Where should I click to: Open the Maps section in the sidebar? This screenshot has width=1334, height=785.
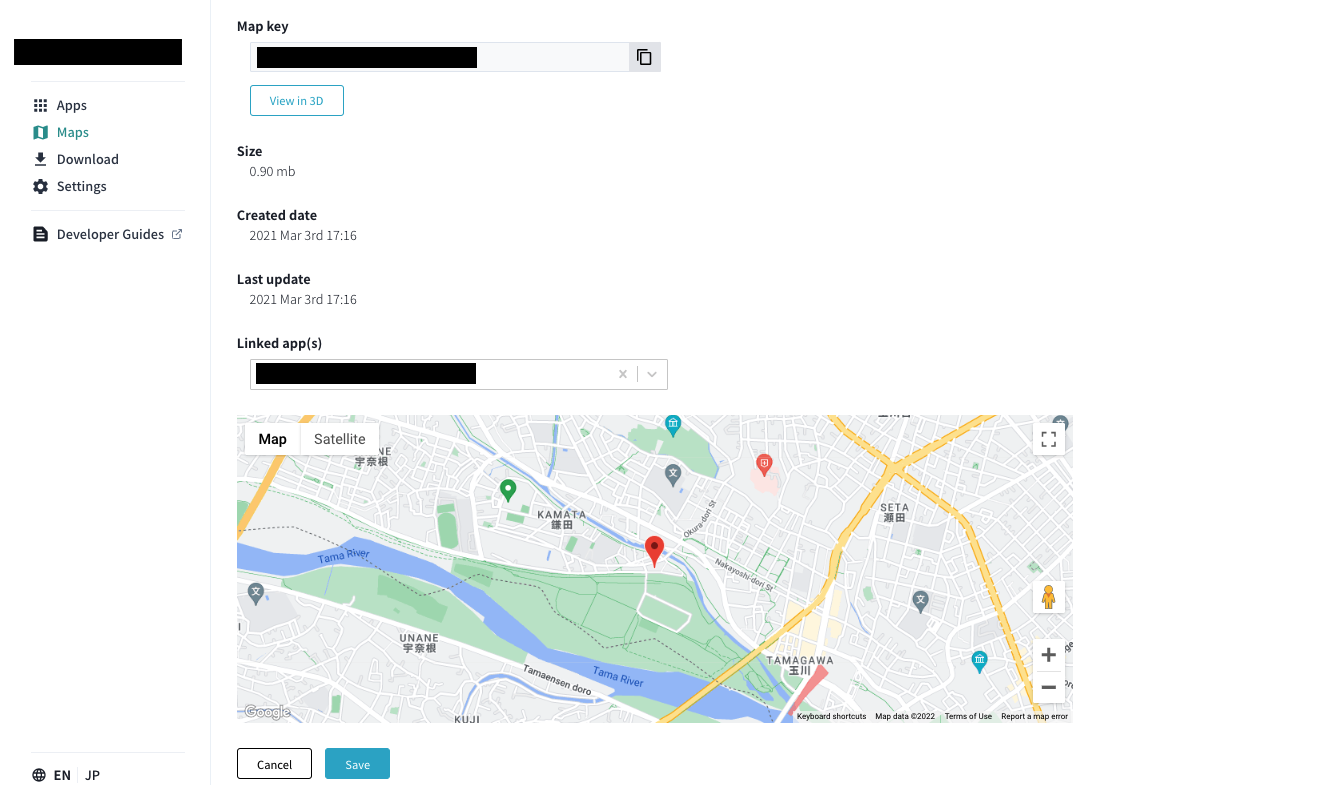[x=71, y=131]
